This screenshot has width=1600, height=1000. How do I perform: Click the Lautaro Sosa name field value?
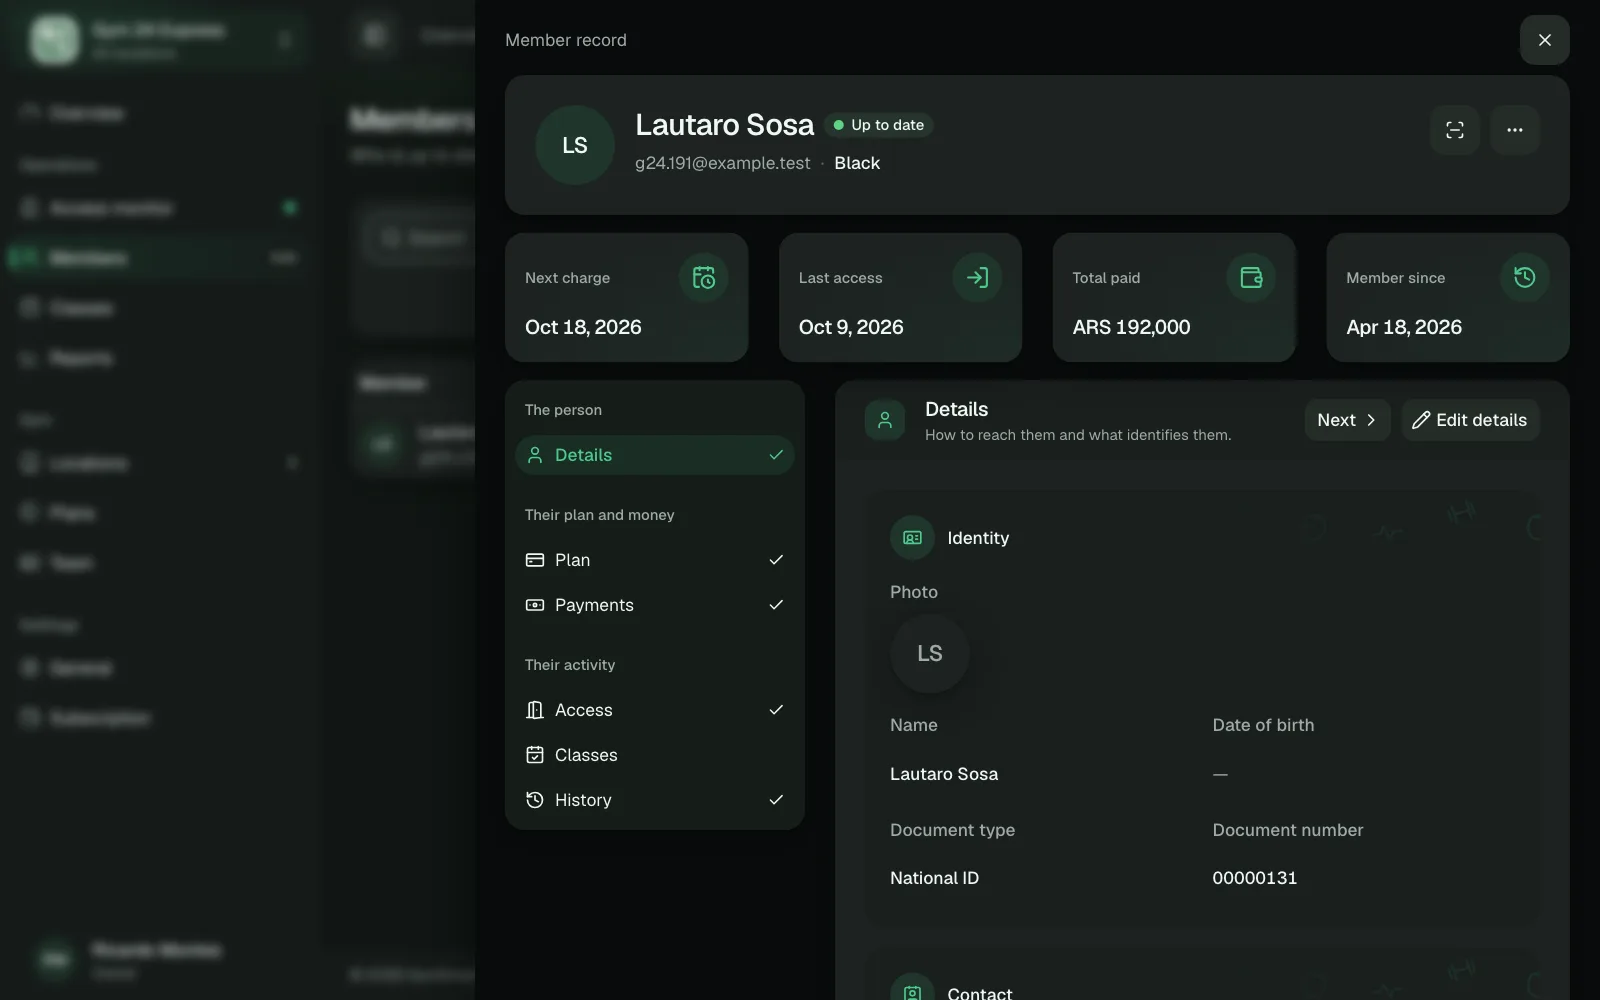[944, 774]
